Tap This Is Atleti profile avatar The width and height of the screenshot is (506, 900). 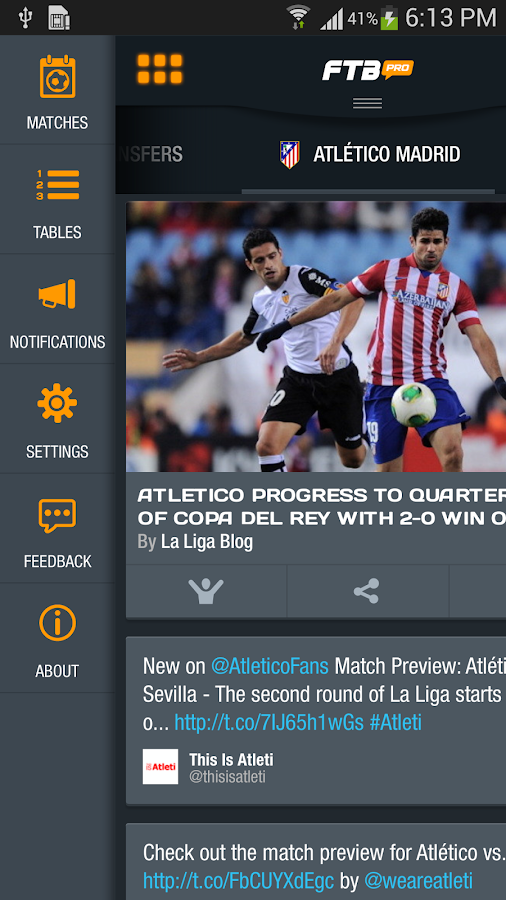[160, 766]
